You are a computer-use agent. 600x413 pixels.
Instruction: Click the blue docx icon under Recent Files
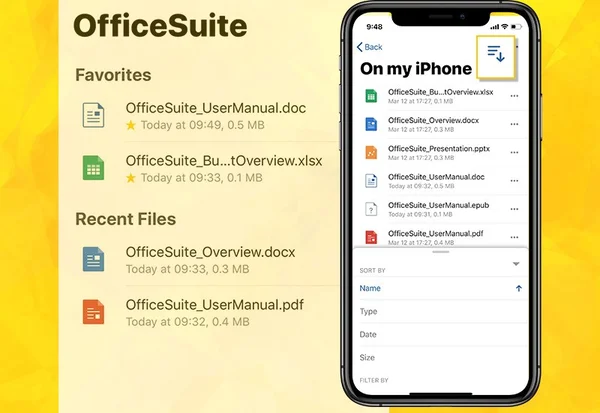pos(93,259)
